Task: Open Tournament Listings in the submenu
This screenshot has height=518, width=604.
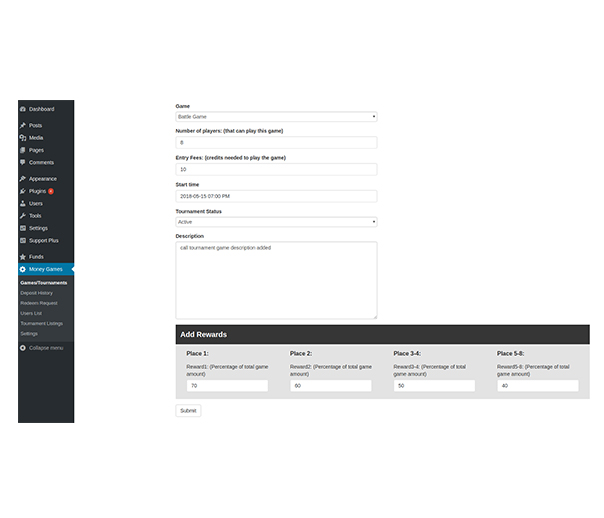Action: [42, 323]
